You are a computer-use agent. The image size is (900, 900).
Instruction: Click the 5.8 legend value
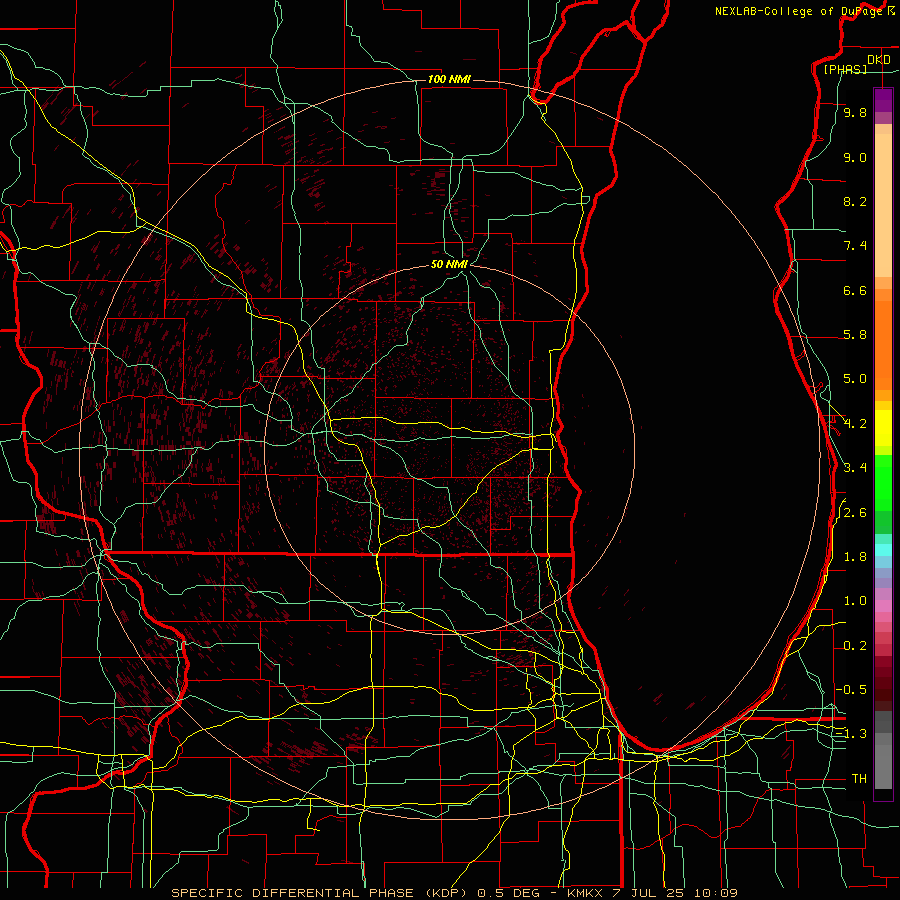pos(855,335)
